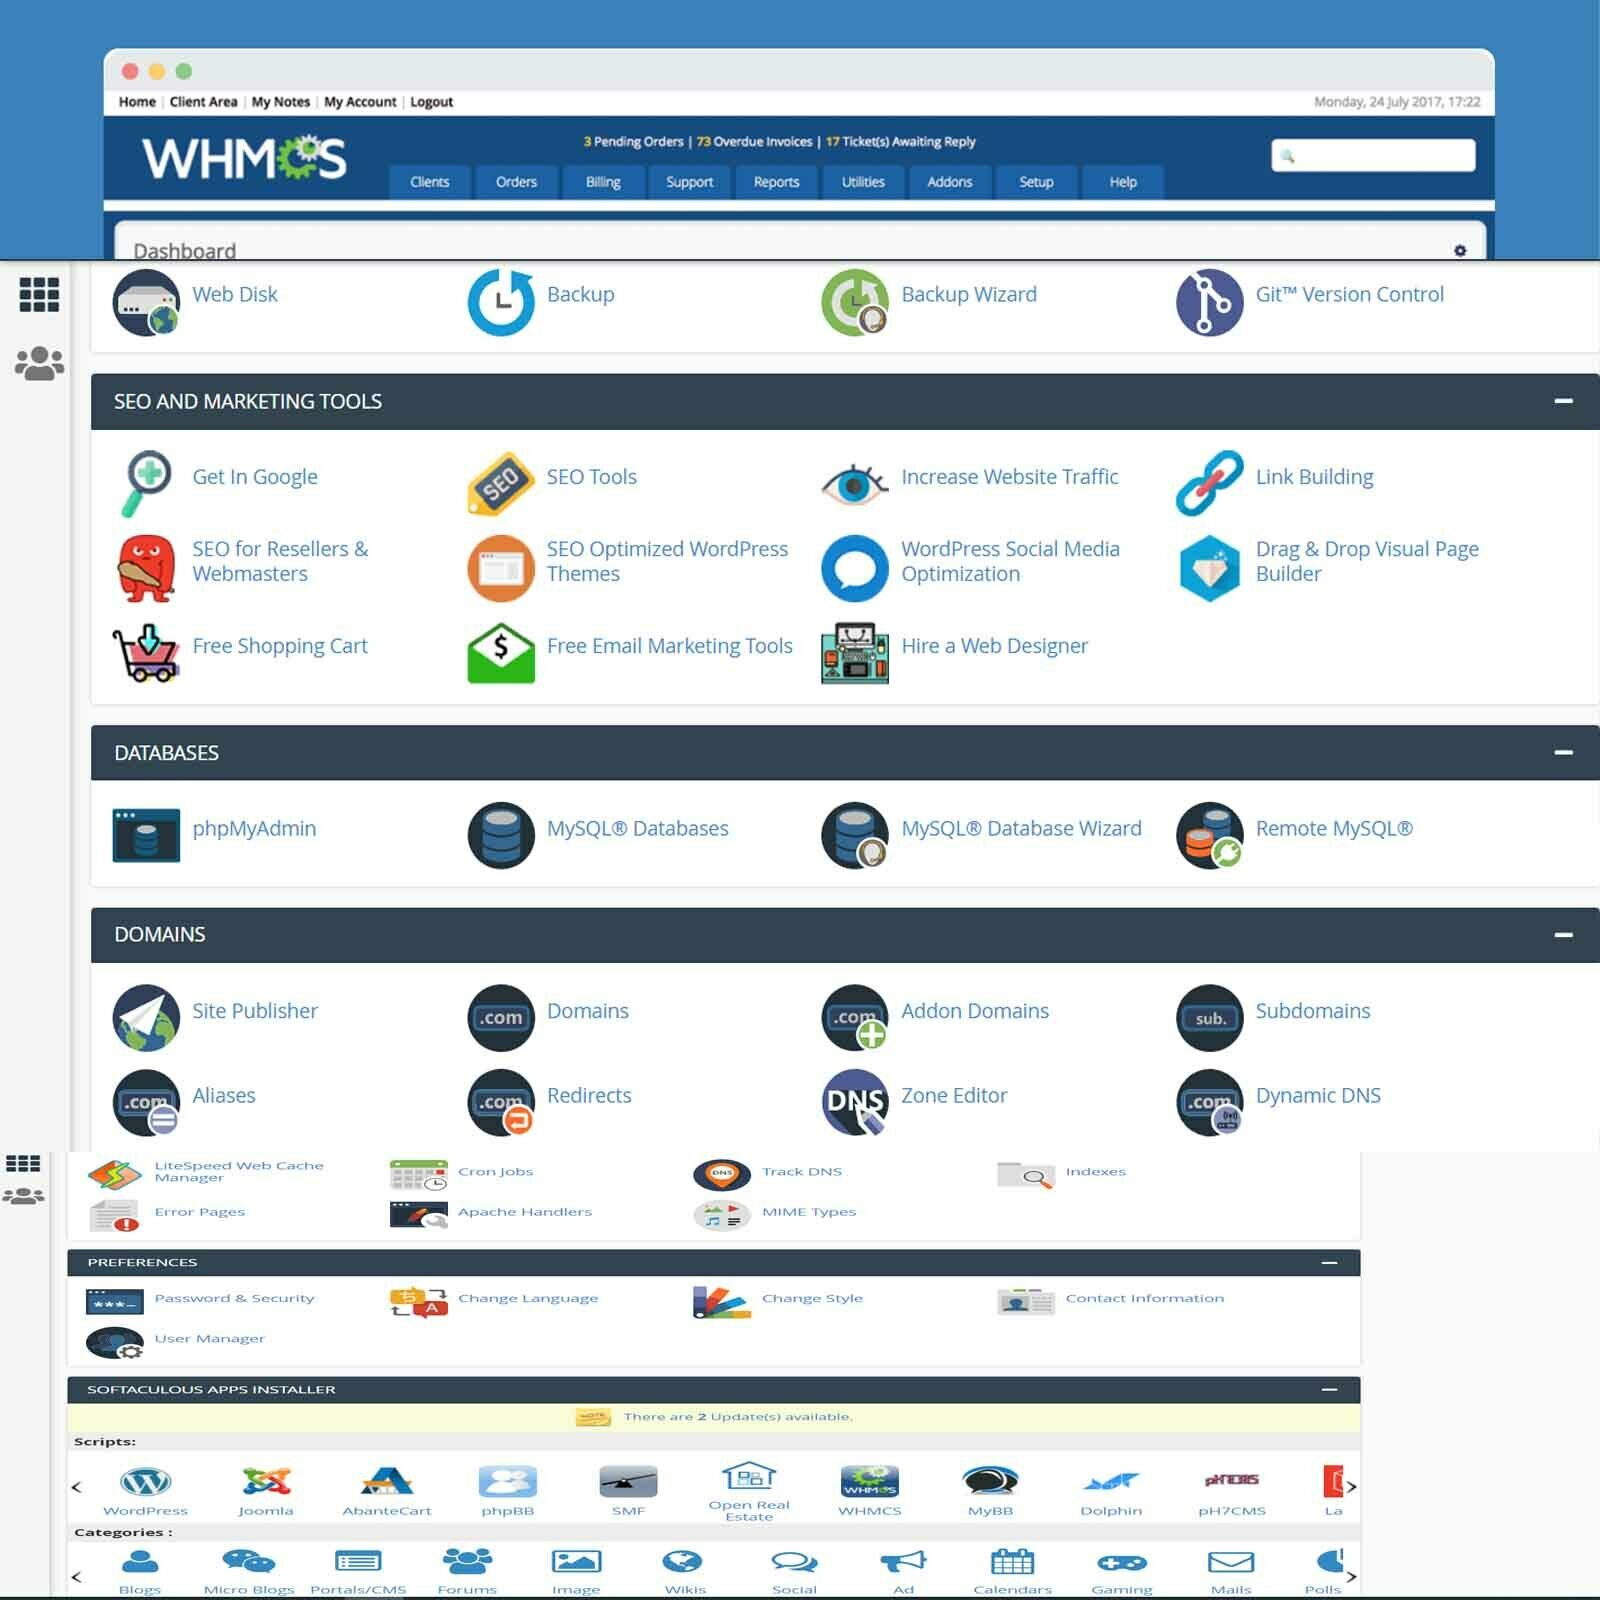Collapse the Databases section
Viewport: 1600px width, 1600px height.
[x=1563, y=752]
